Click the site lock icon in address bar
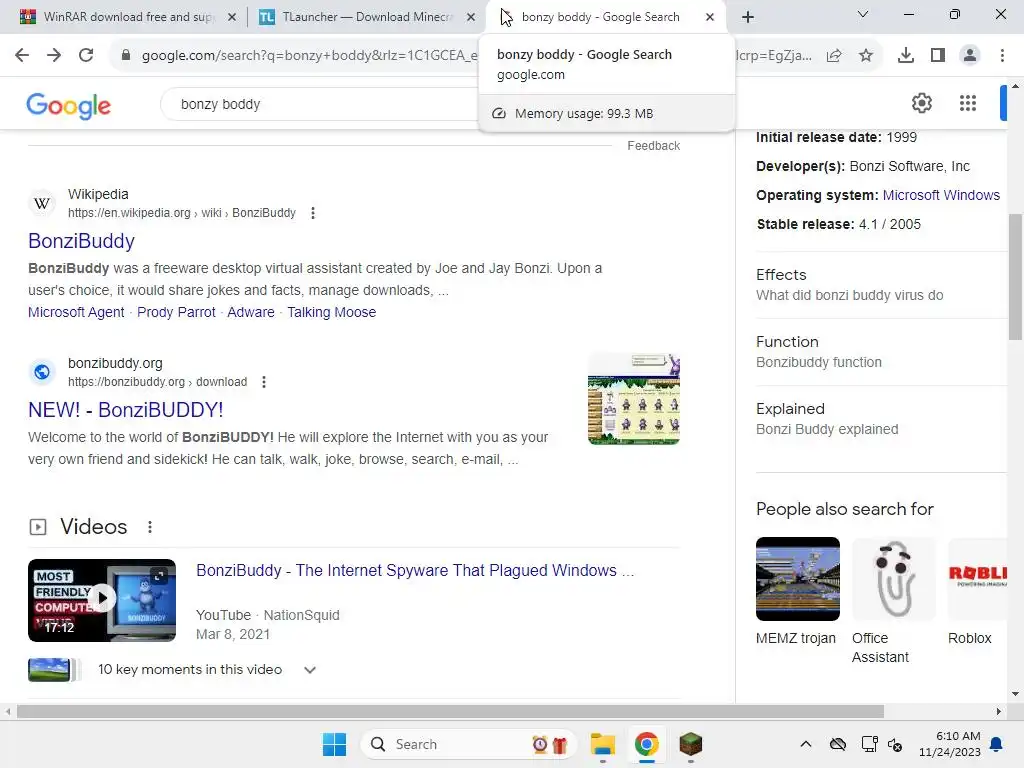Viewport: 1024px width, 768px height. [126, 56]
